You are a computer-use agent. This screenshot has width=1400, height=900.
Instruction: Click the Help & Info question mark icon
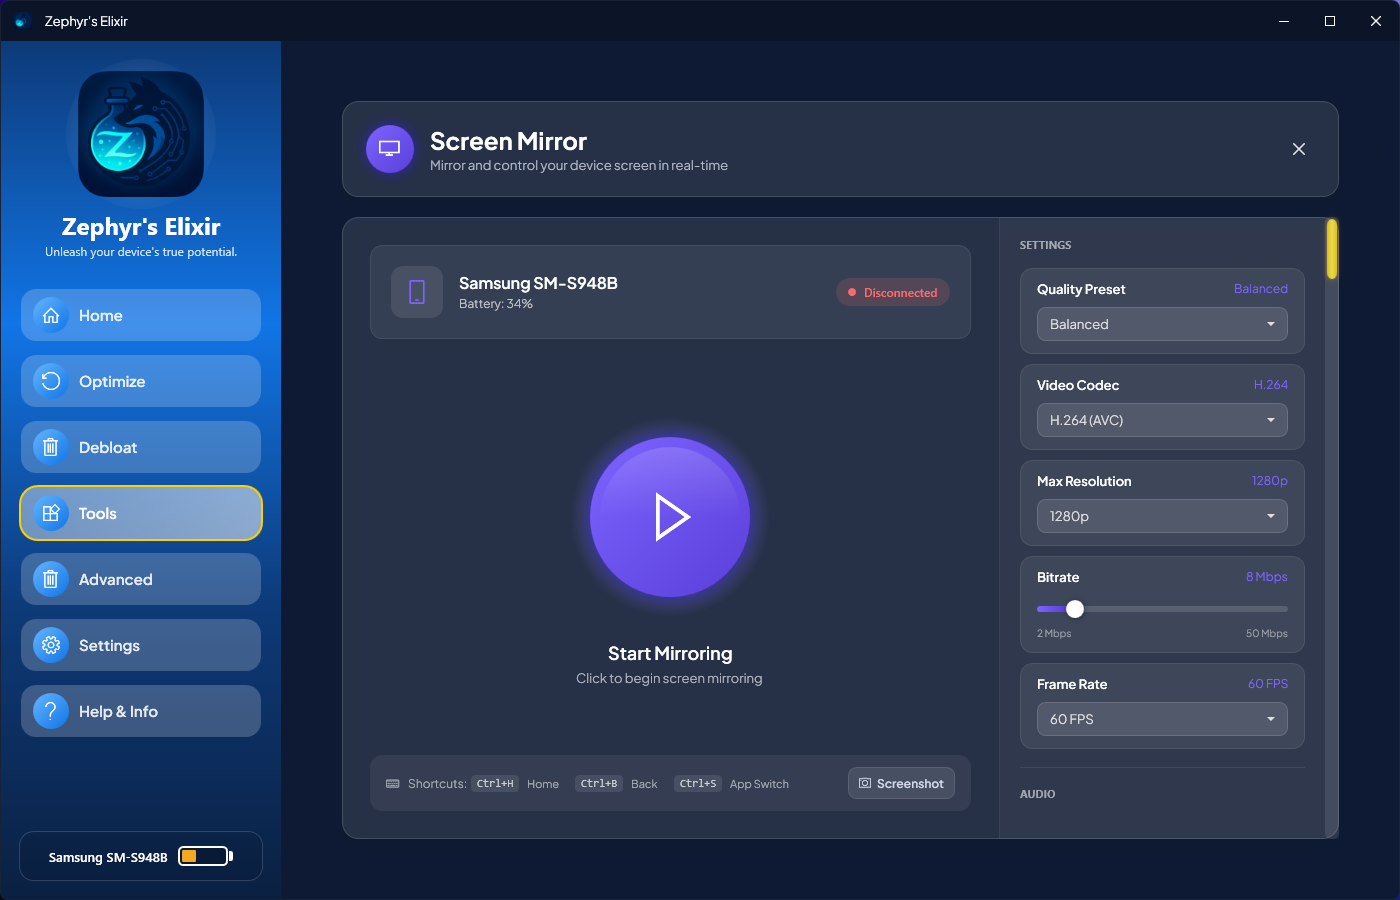51,711
